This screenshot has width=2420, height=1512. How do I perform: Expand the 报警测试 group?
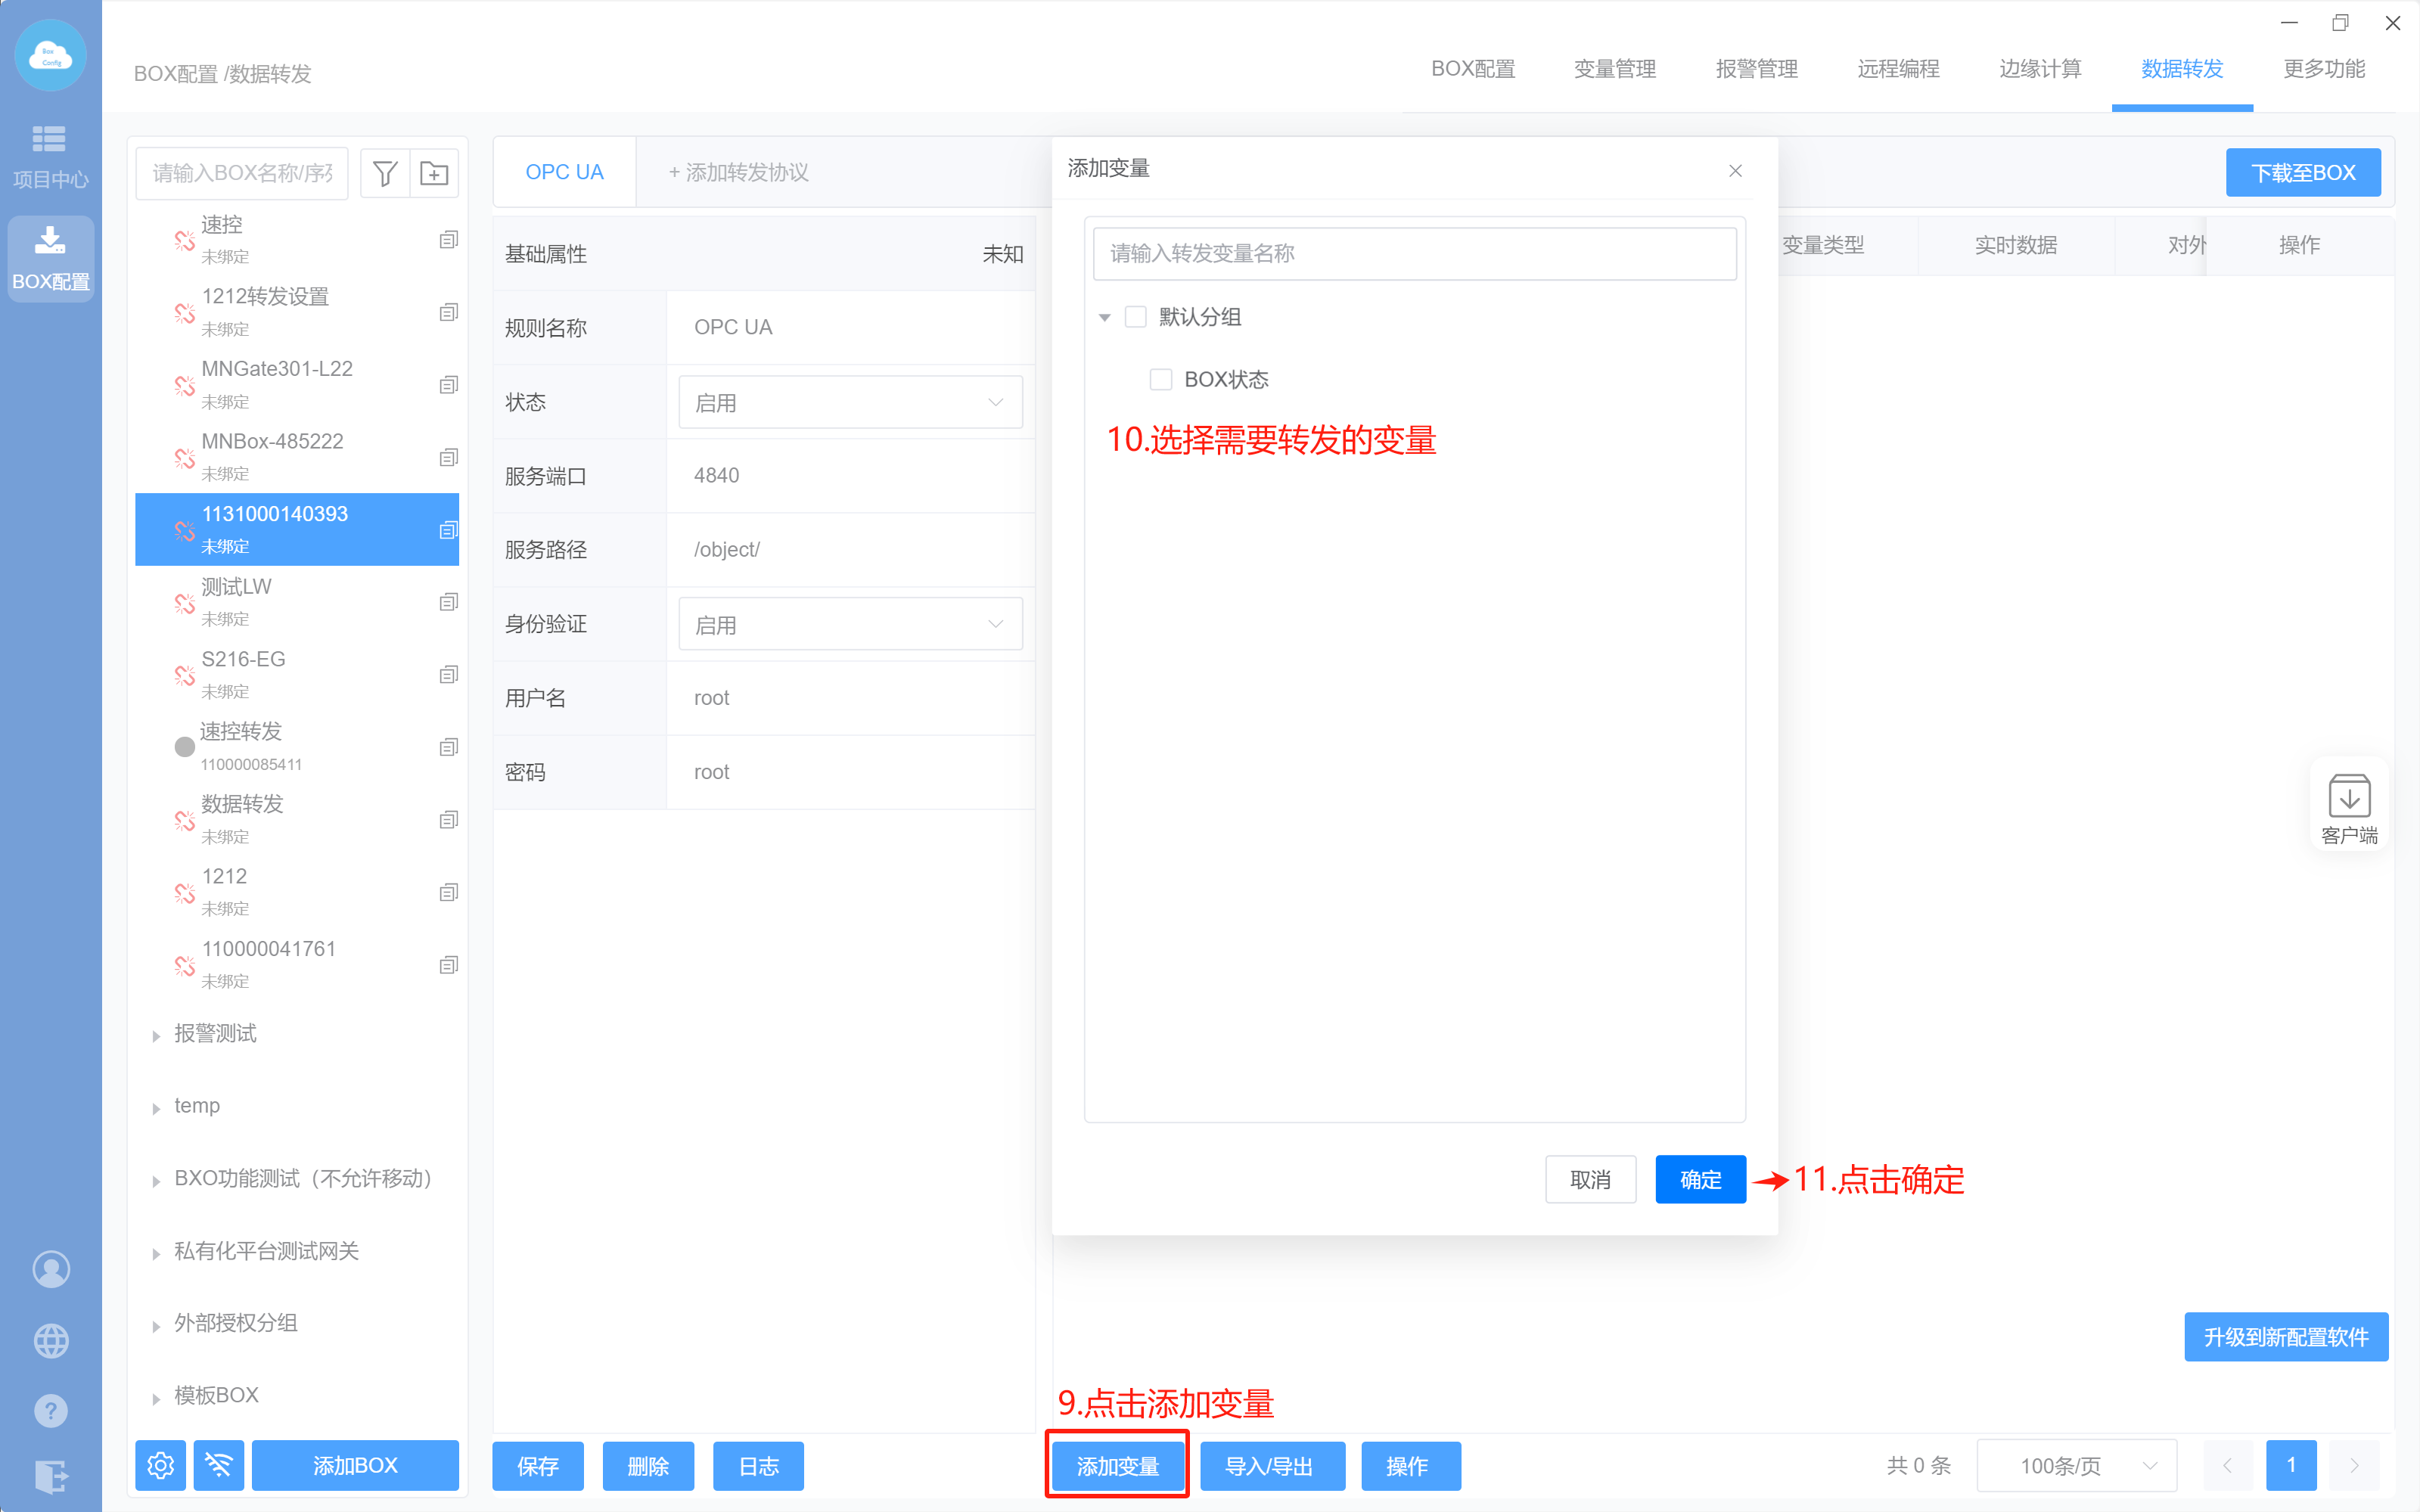tap(156, 1035)
